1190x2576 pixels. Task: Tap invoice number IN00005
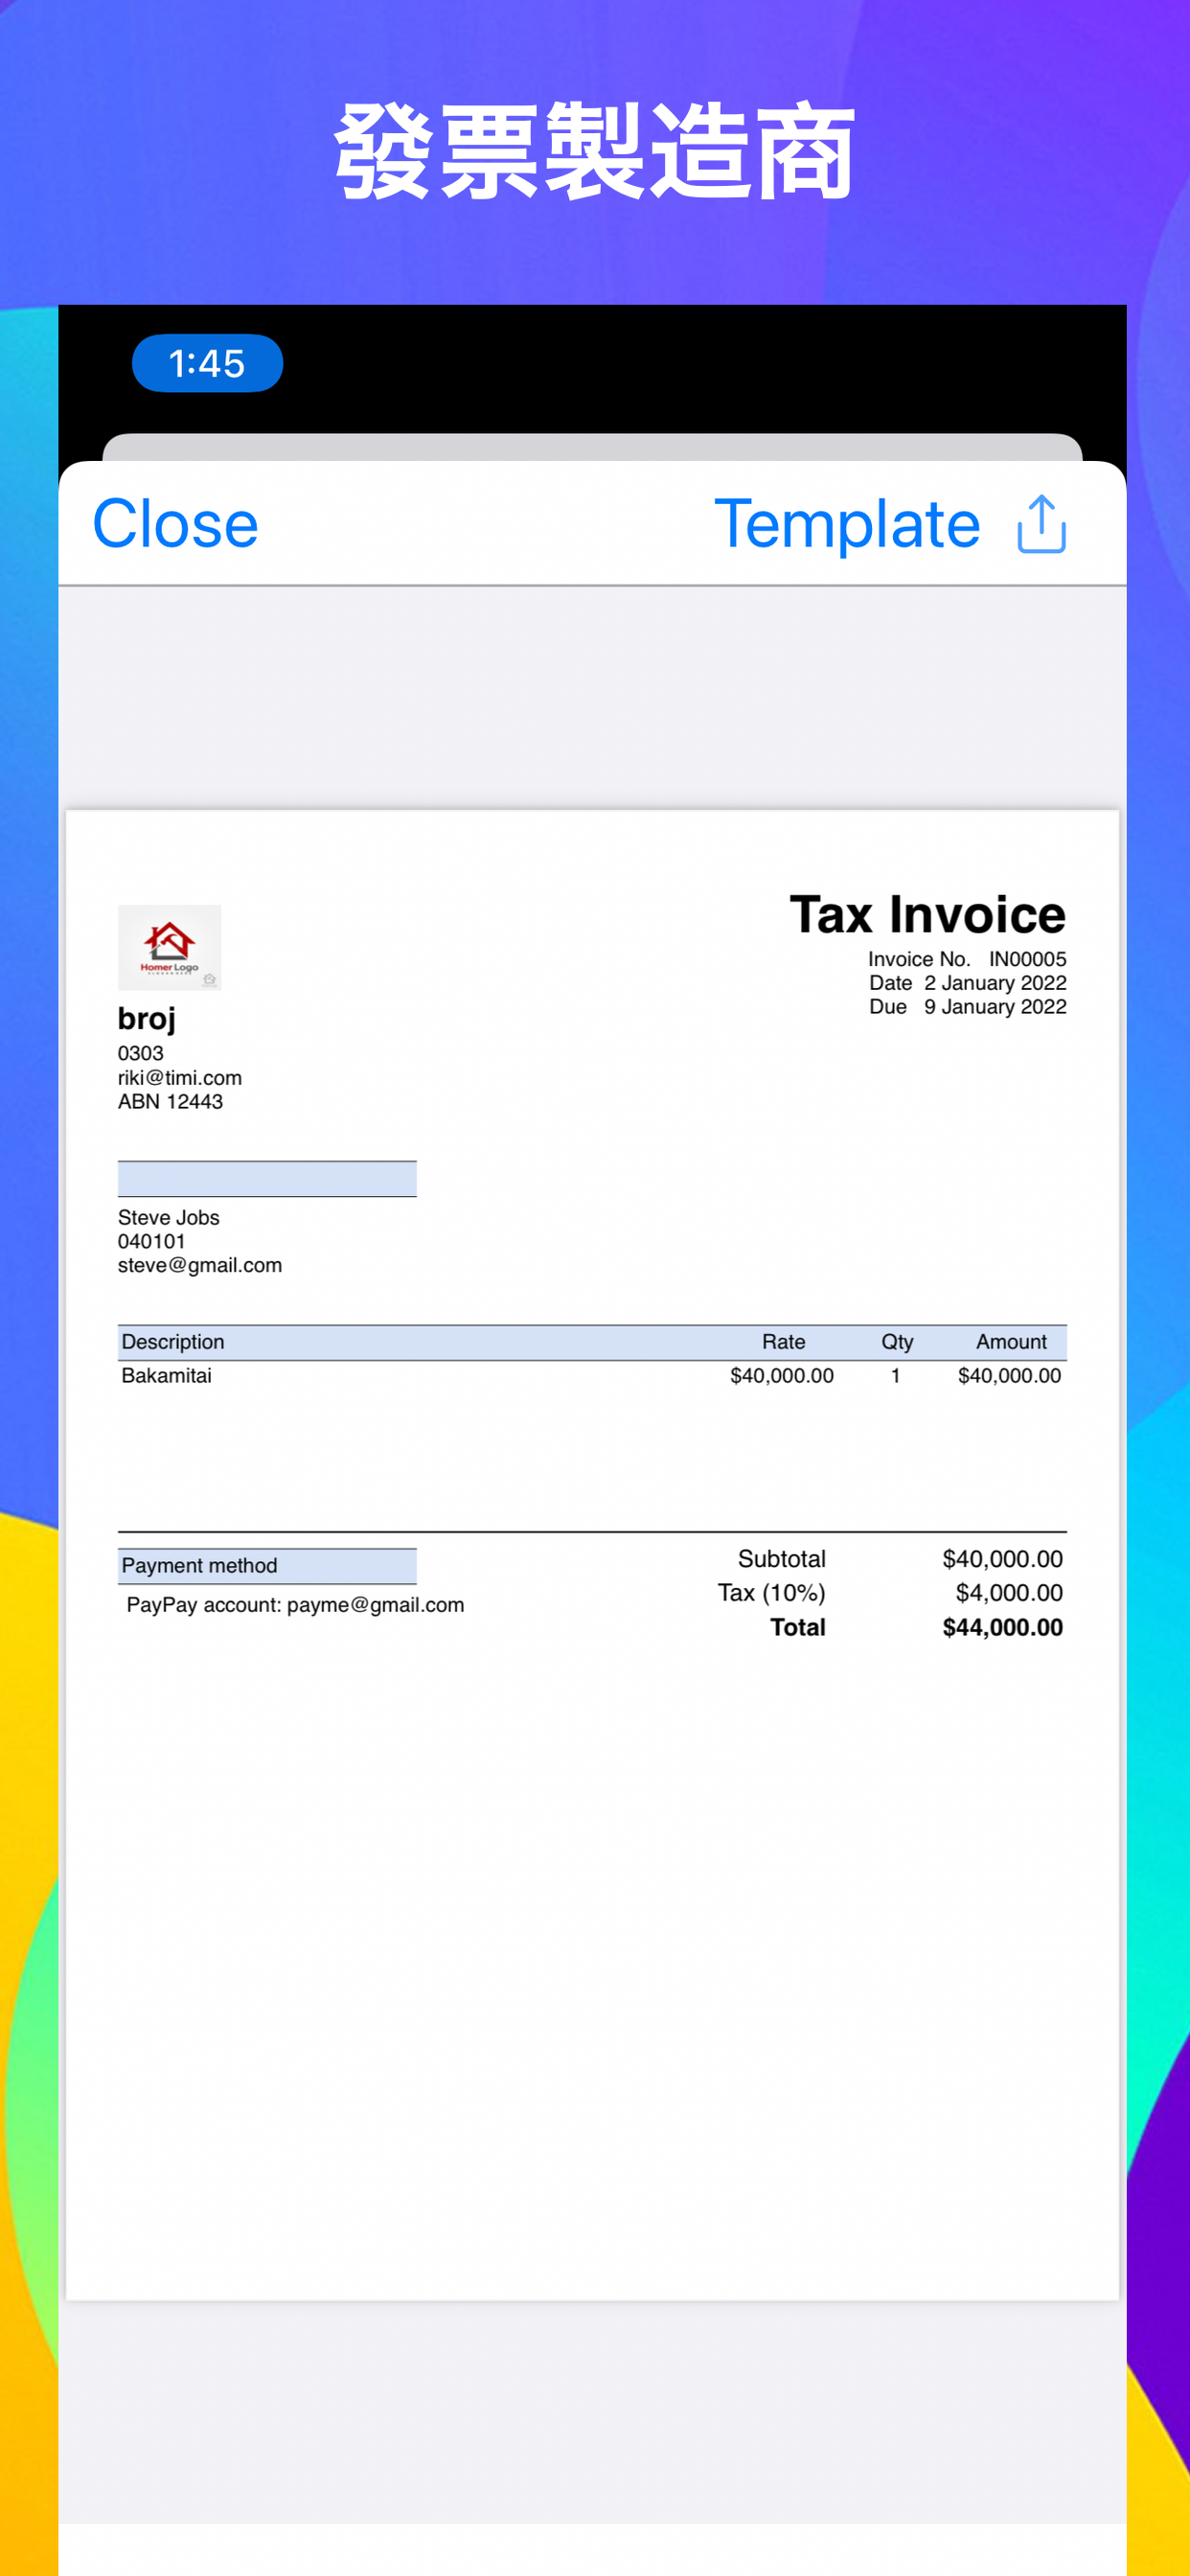tap(1027, 959)
